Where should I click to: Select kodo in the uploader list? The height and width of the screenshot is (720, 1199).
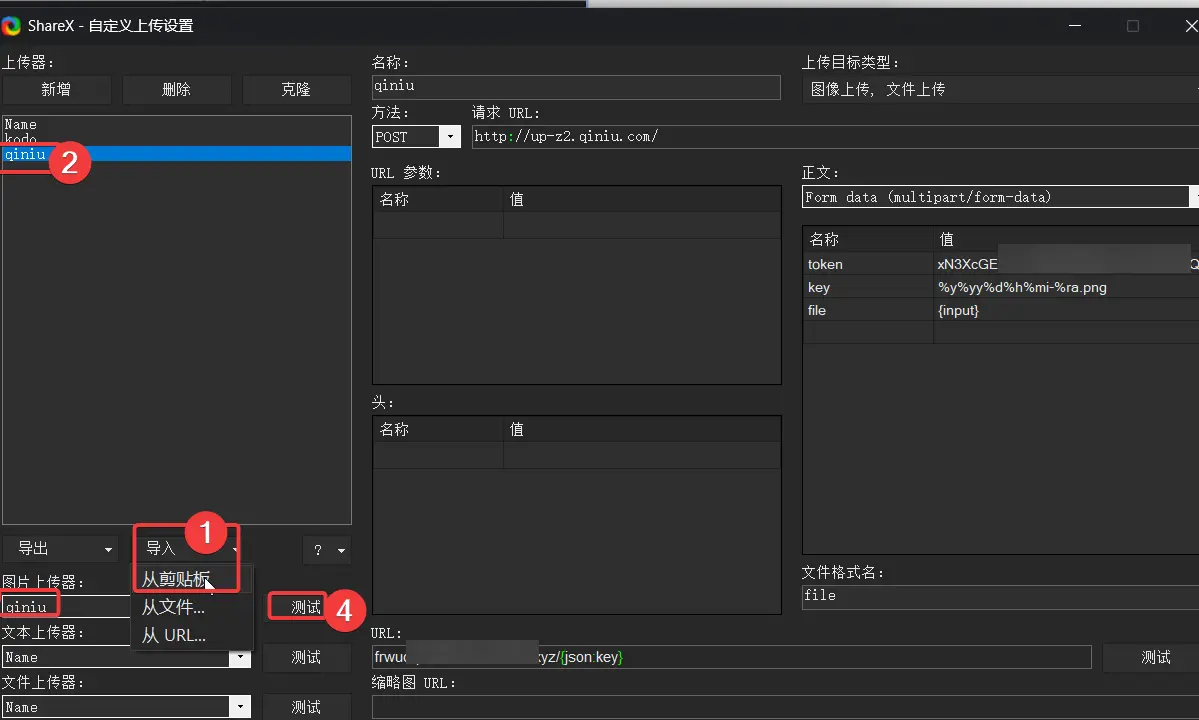[x=21, y=140]
